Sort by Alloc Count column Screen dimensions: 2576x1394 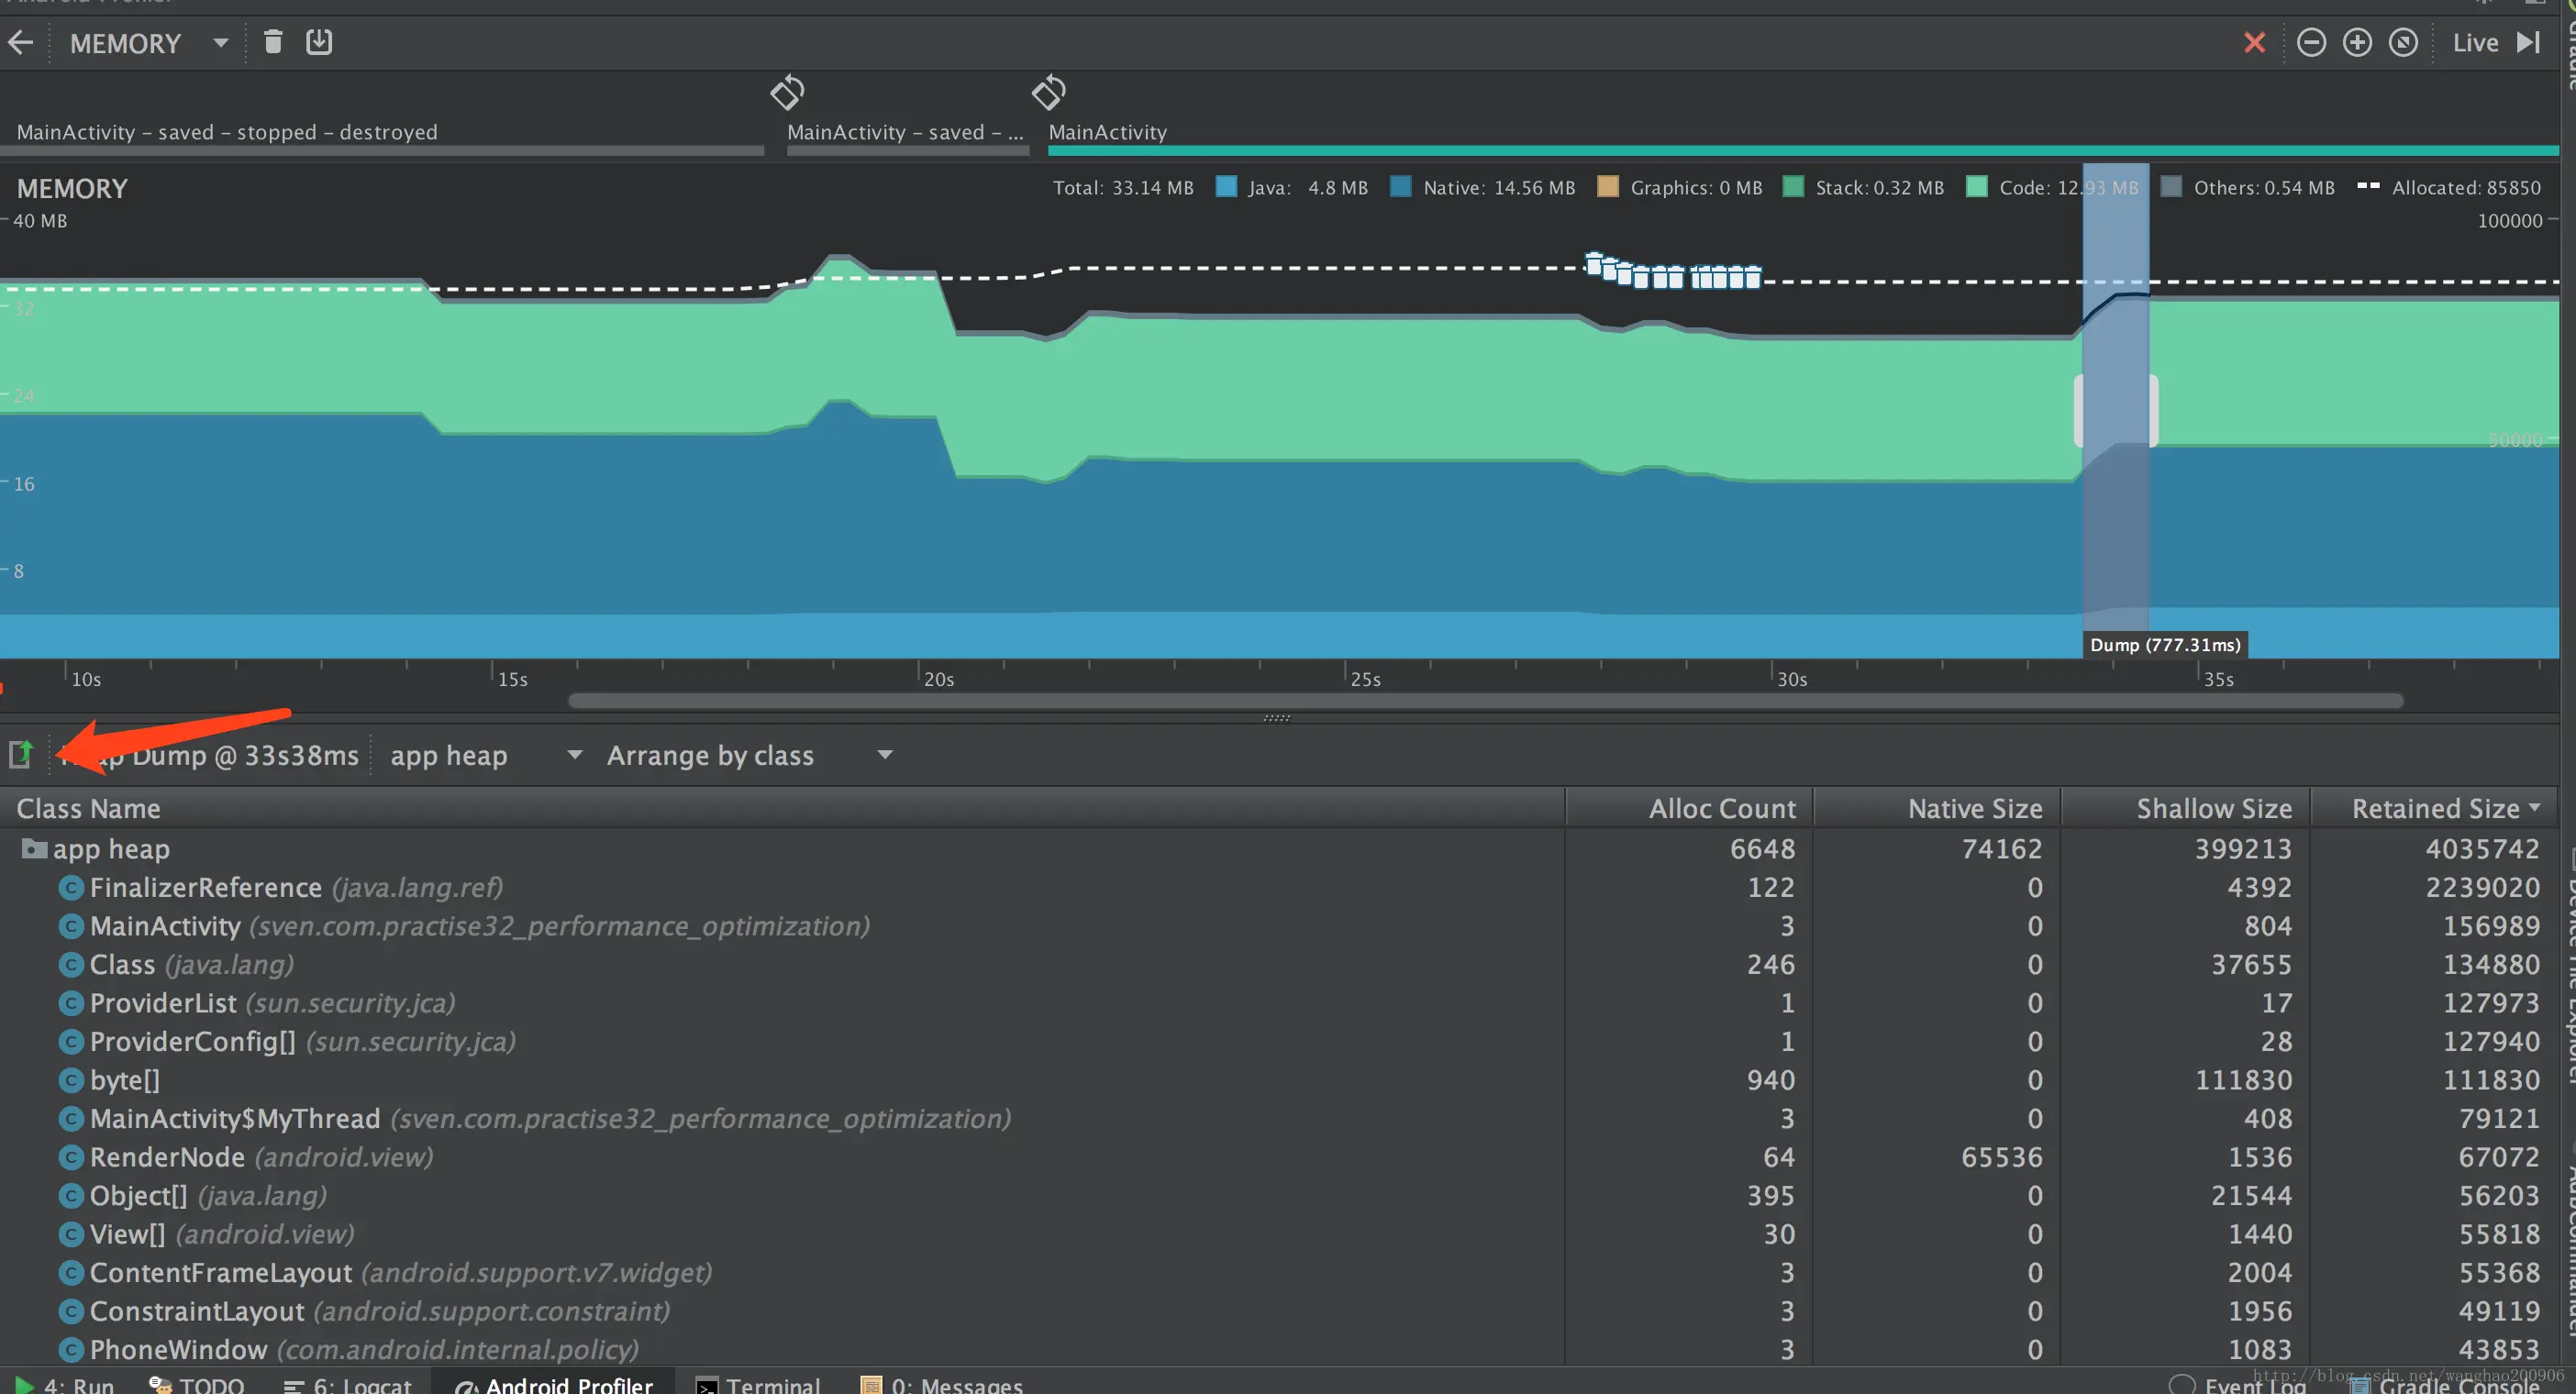click(x=1690, y=808)
